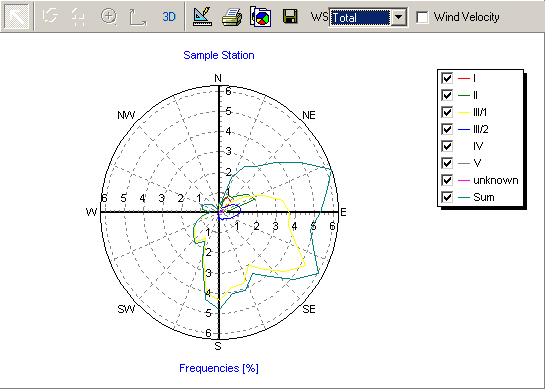Uncheck series V in legend
Viewport: 545px width, 389px height.
(x=447, y=163)
